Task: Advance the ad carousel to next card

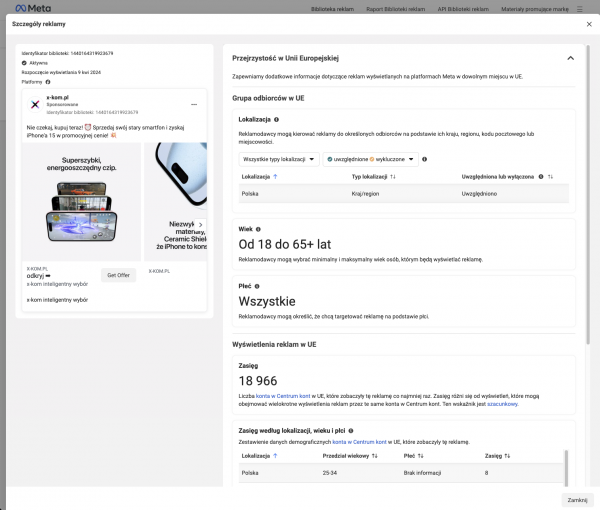Action: click(x=200, y=225)
